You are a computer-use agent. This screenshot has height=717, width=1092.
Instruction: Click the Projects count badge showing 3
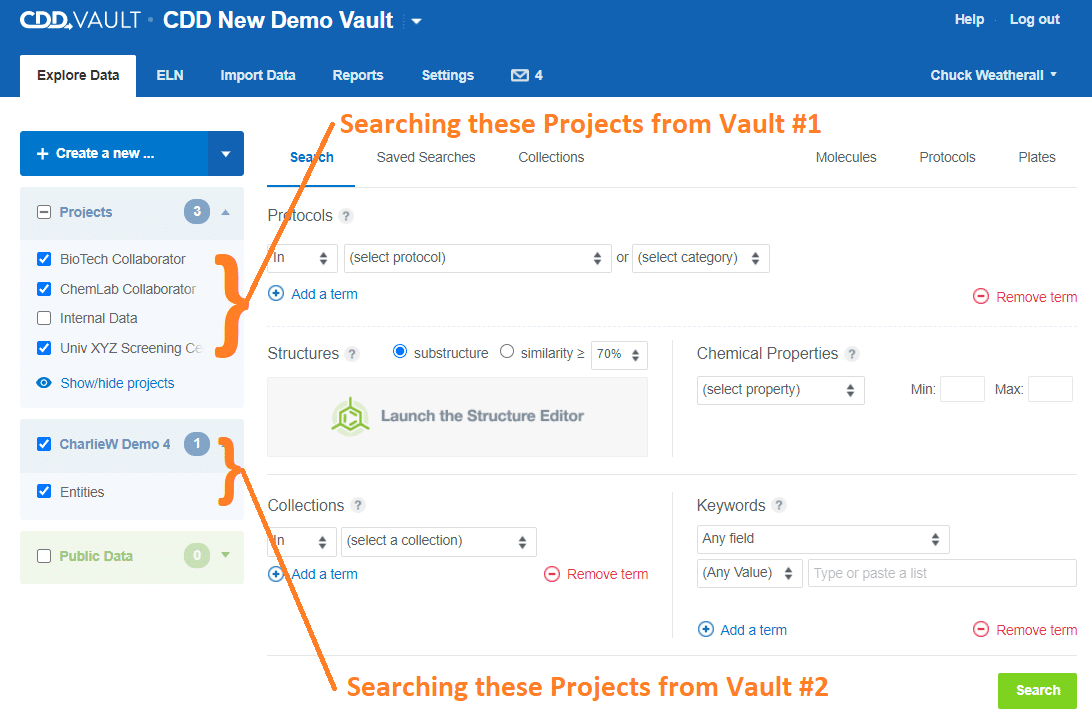[197, 212]
